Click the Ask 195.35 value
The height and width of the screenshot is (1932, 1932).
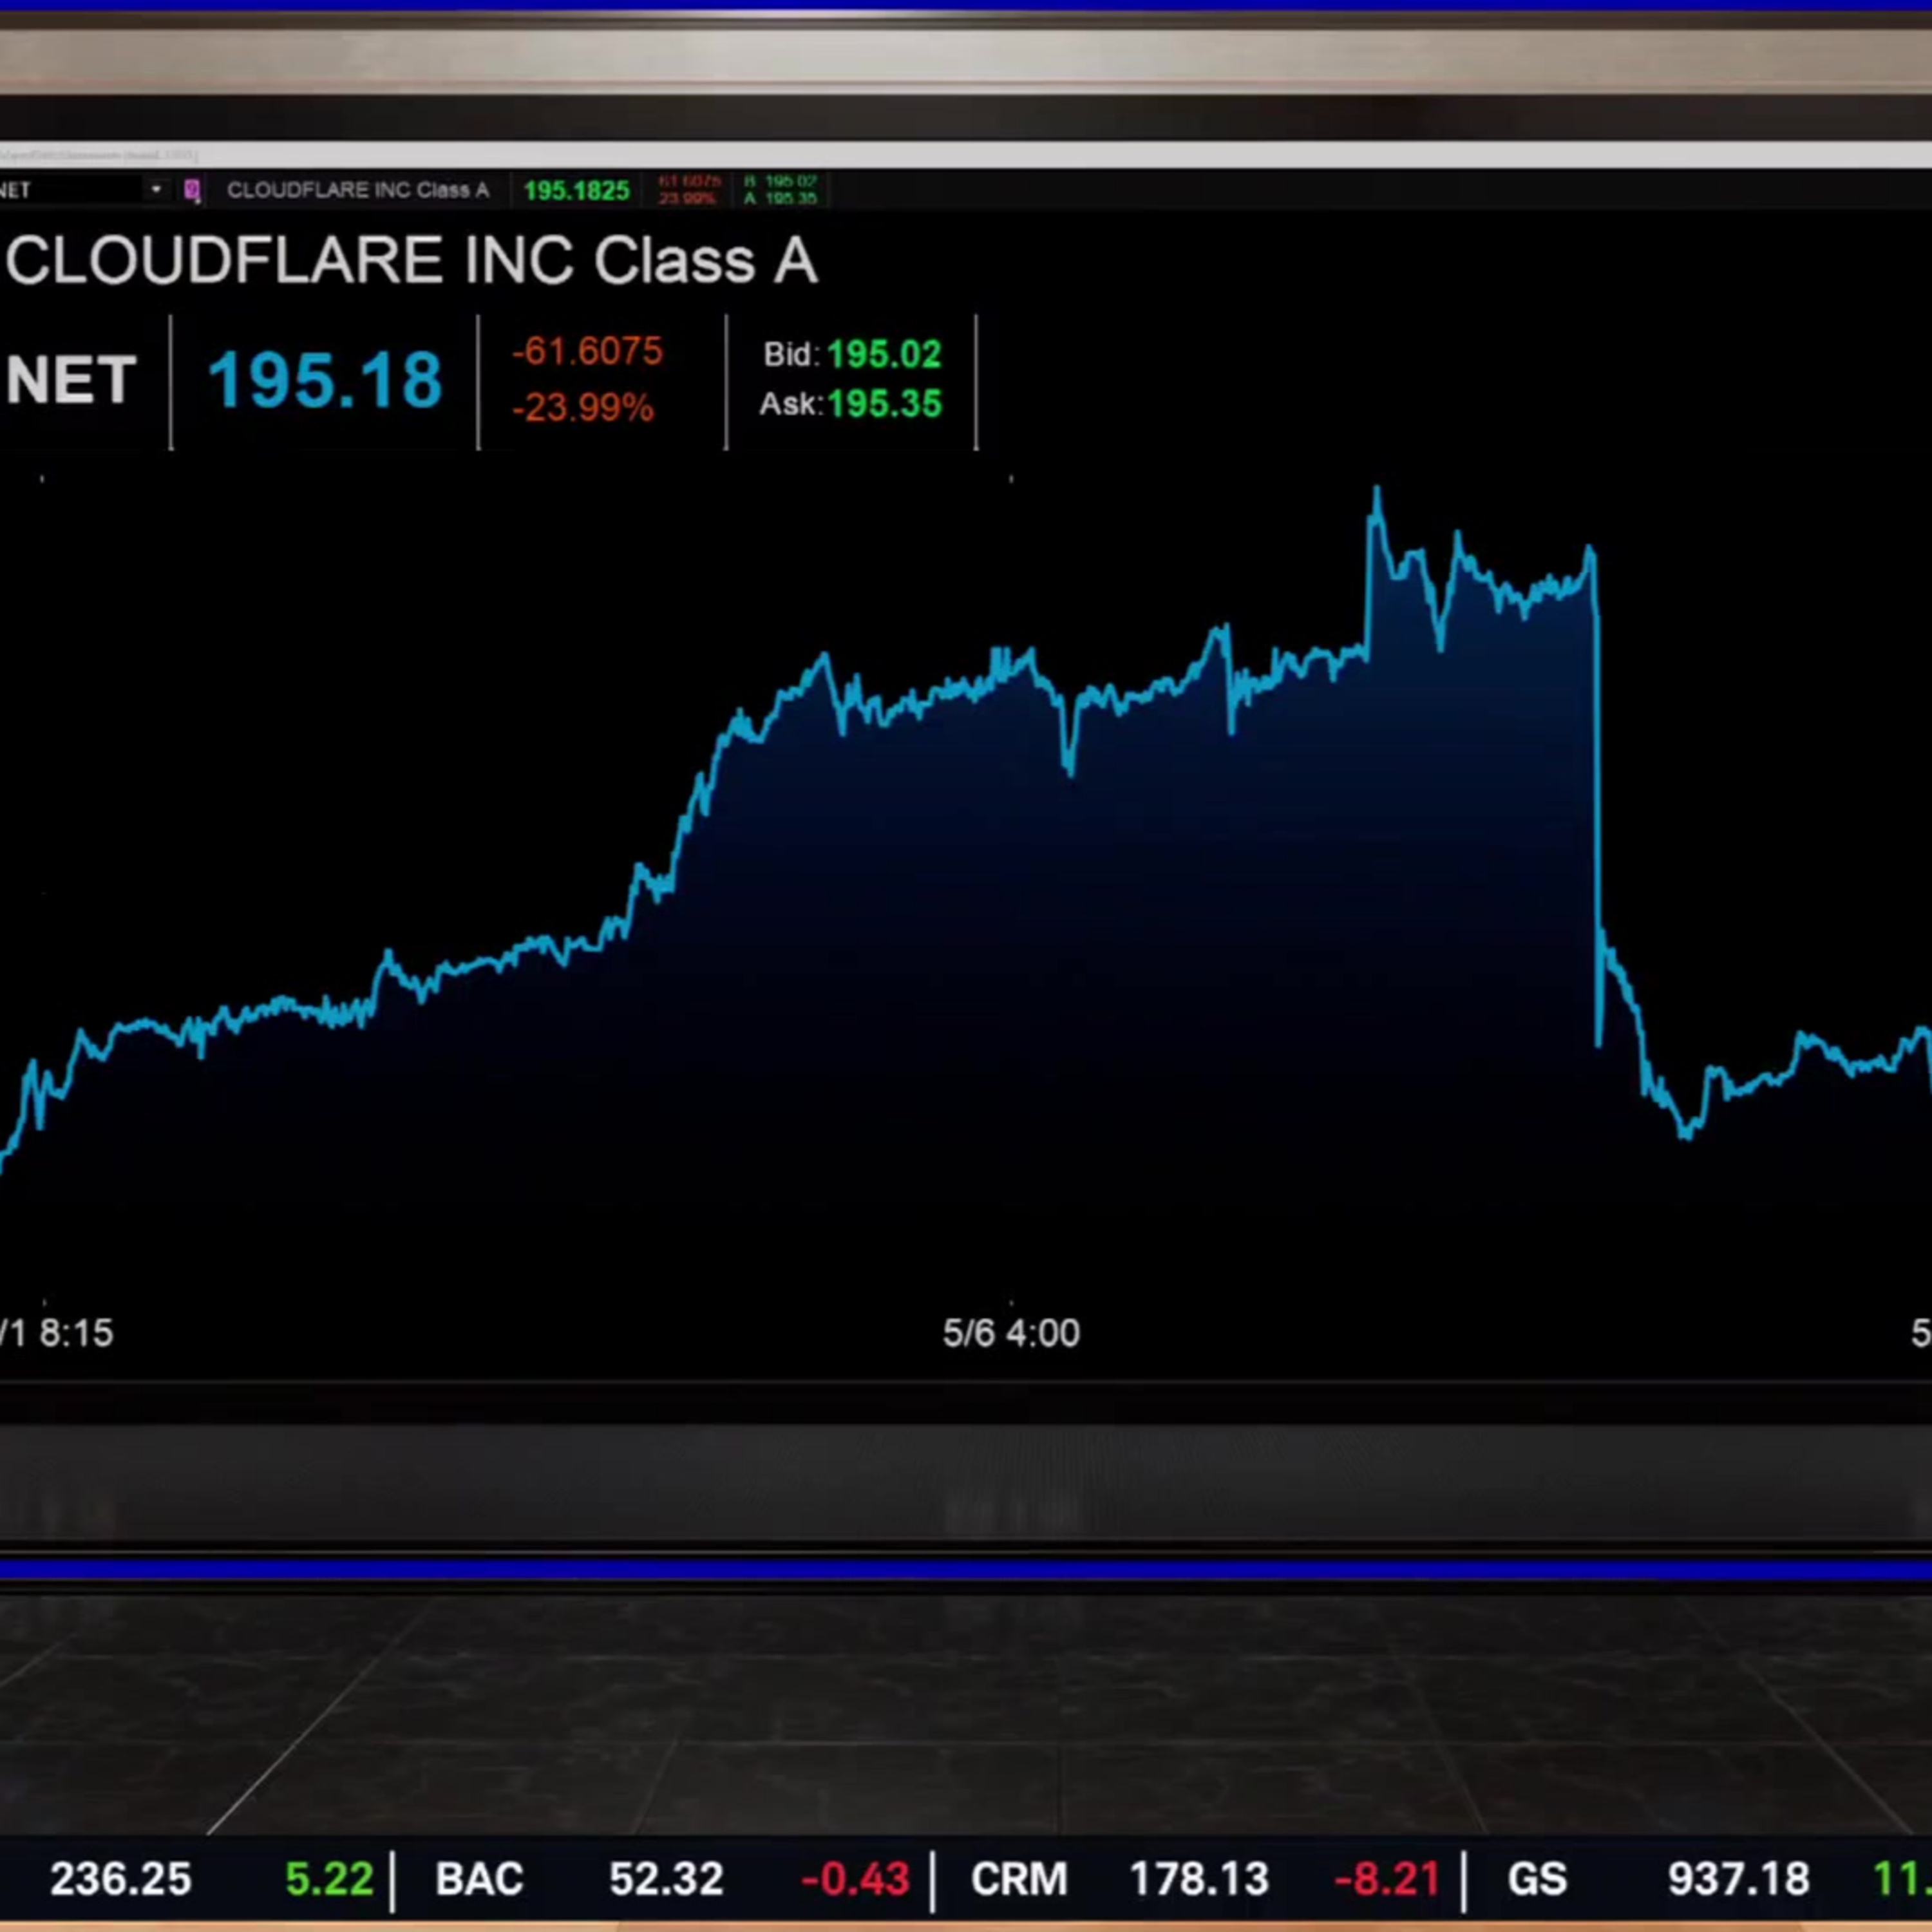(x=851, y=404)
